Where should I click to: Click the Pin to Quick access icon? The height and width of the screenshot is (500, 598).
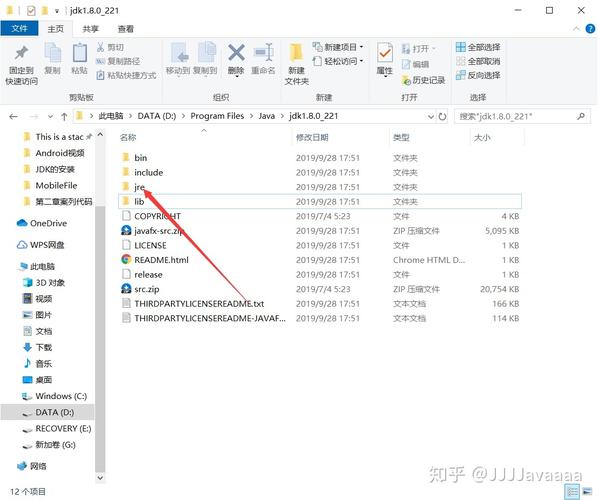click(x=21, y=53)
